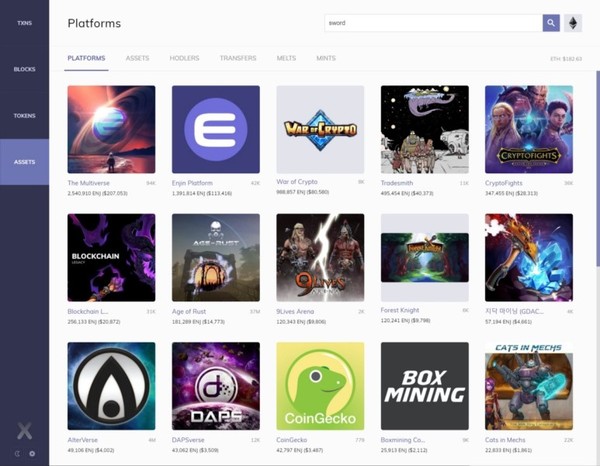Screen dimensions: 600x466
Task: Open the AlterVerse logo thumbnail
Action: 111,386
